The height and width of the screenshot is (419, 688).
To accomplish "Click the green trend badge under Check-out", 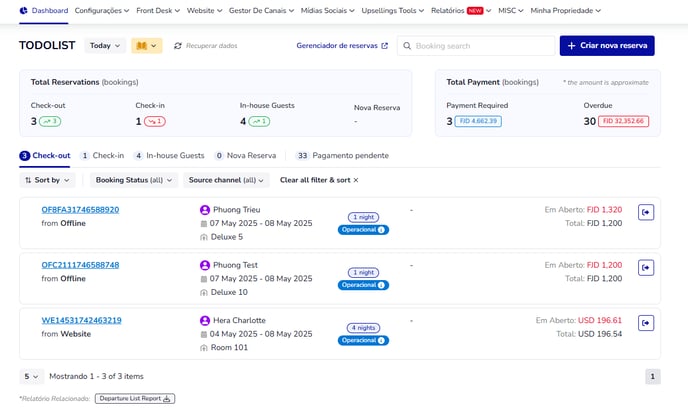I will pyautogui.click(x=50, y=122).
